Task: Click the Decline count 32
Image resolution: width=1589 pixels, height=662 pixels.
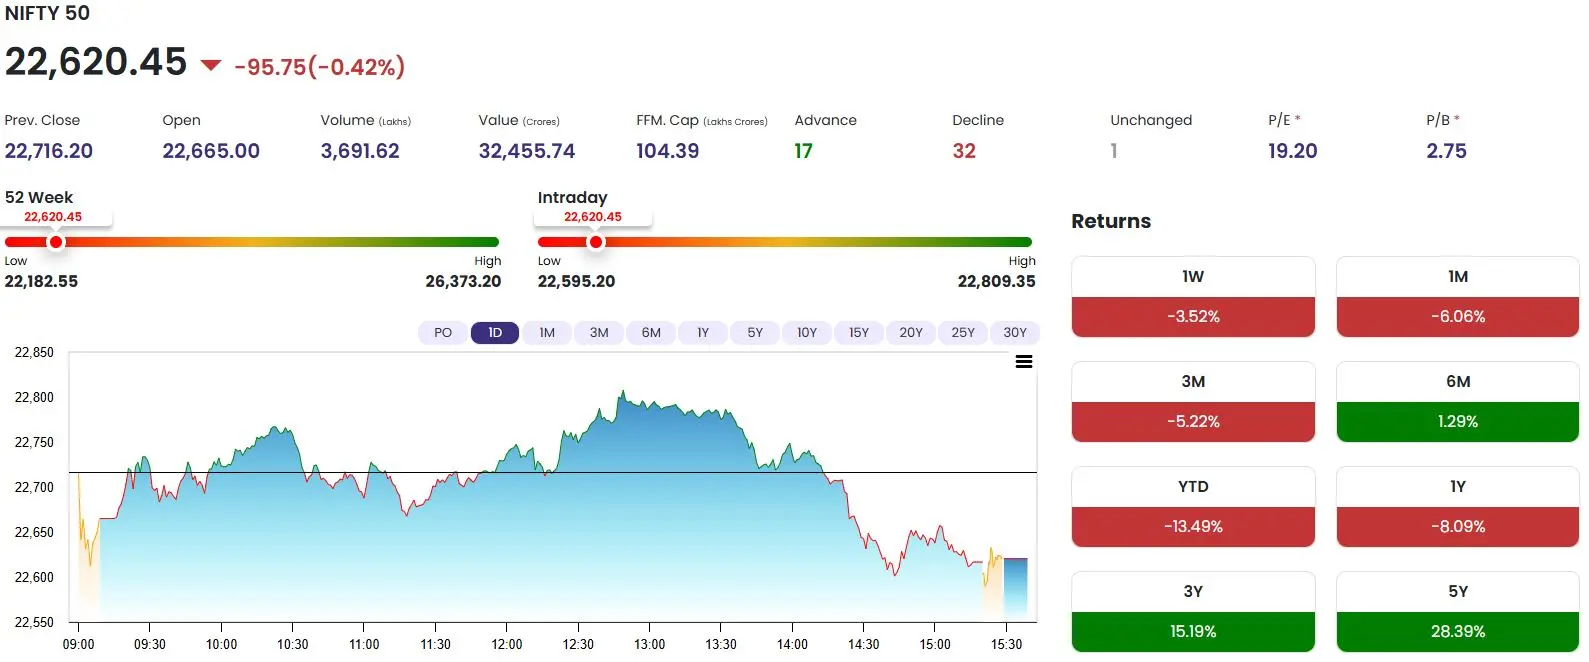Action: pyautogui.click(x=964, y=151)
